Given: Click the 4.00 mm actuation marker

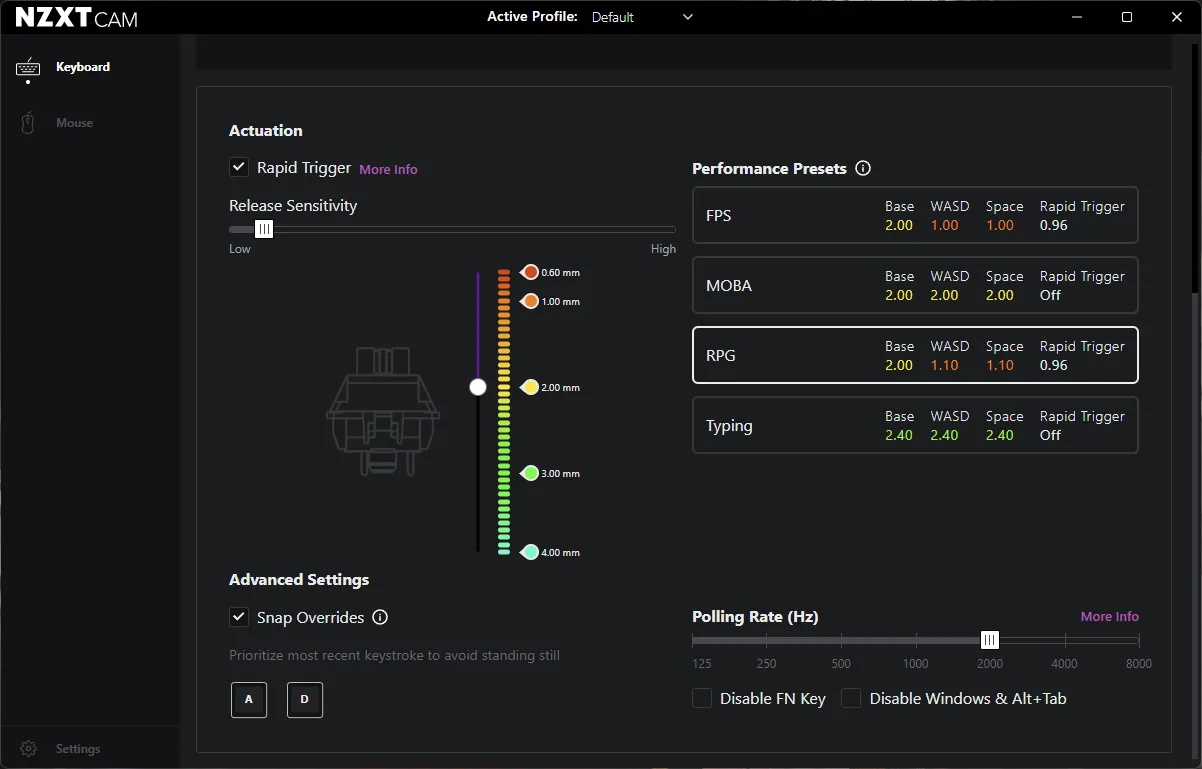Looking at the screenshot, I should click(530, 552).
